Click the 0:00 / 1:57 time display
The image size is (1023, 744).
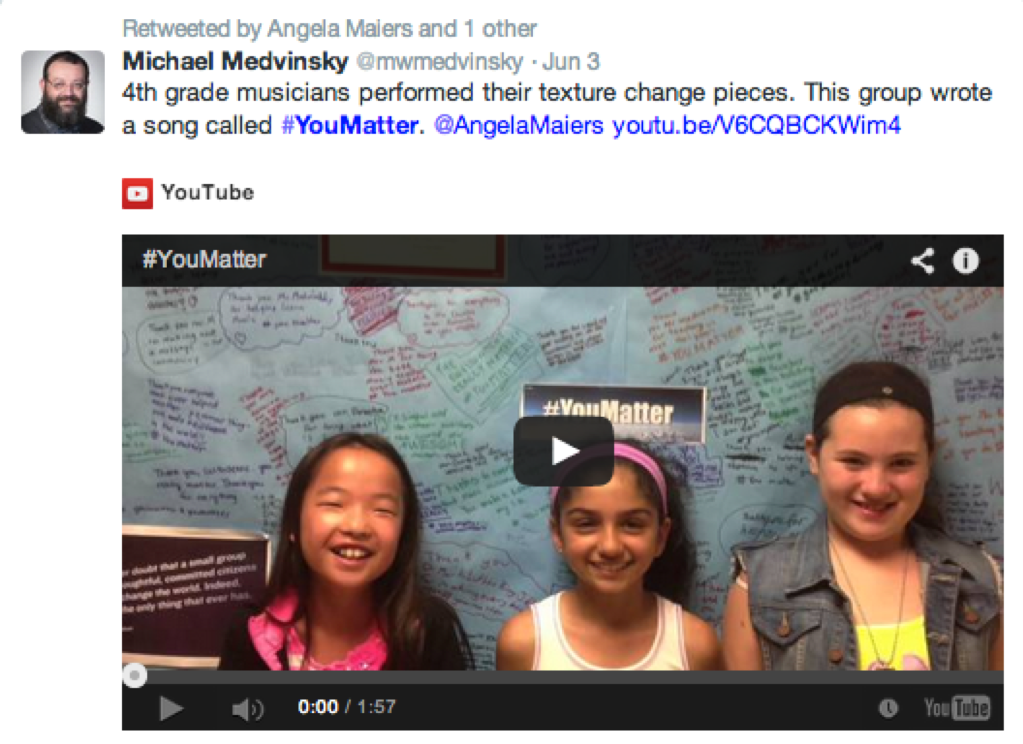tap(346, 707)
